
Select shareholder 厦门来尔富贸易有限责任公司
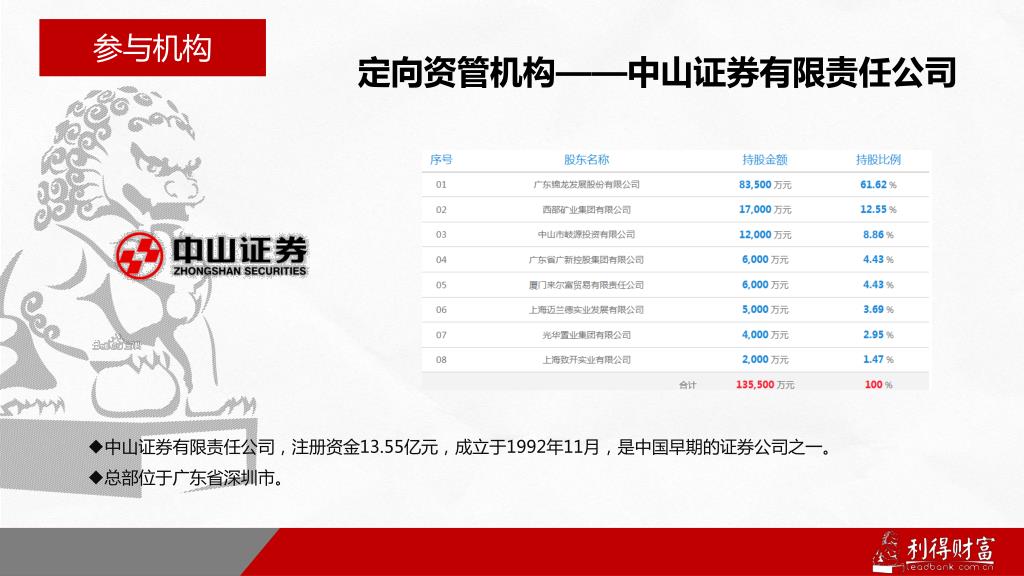point(586,285)
